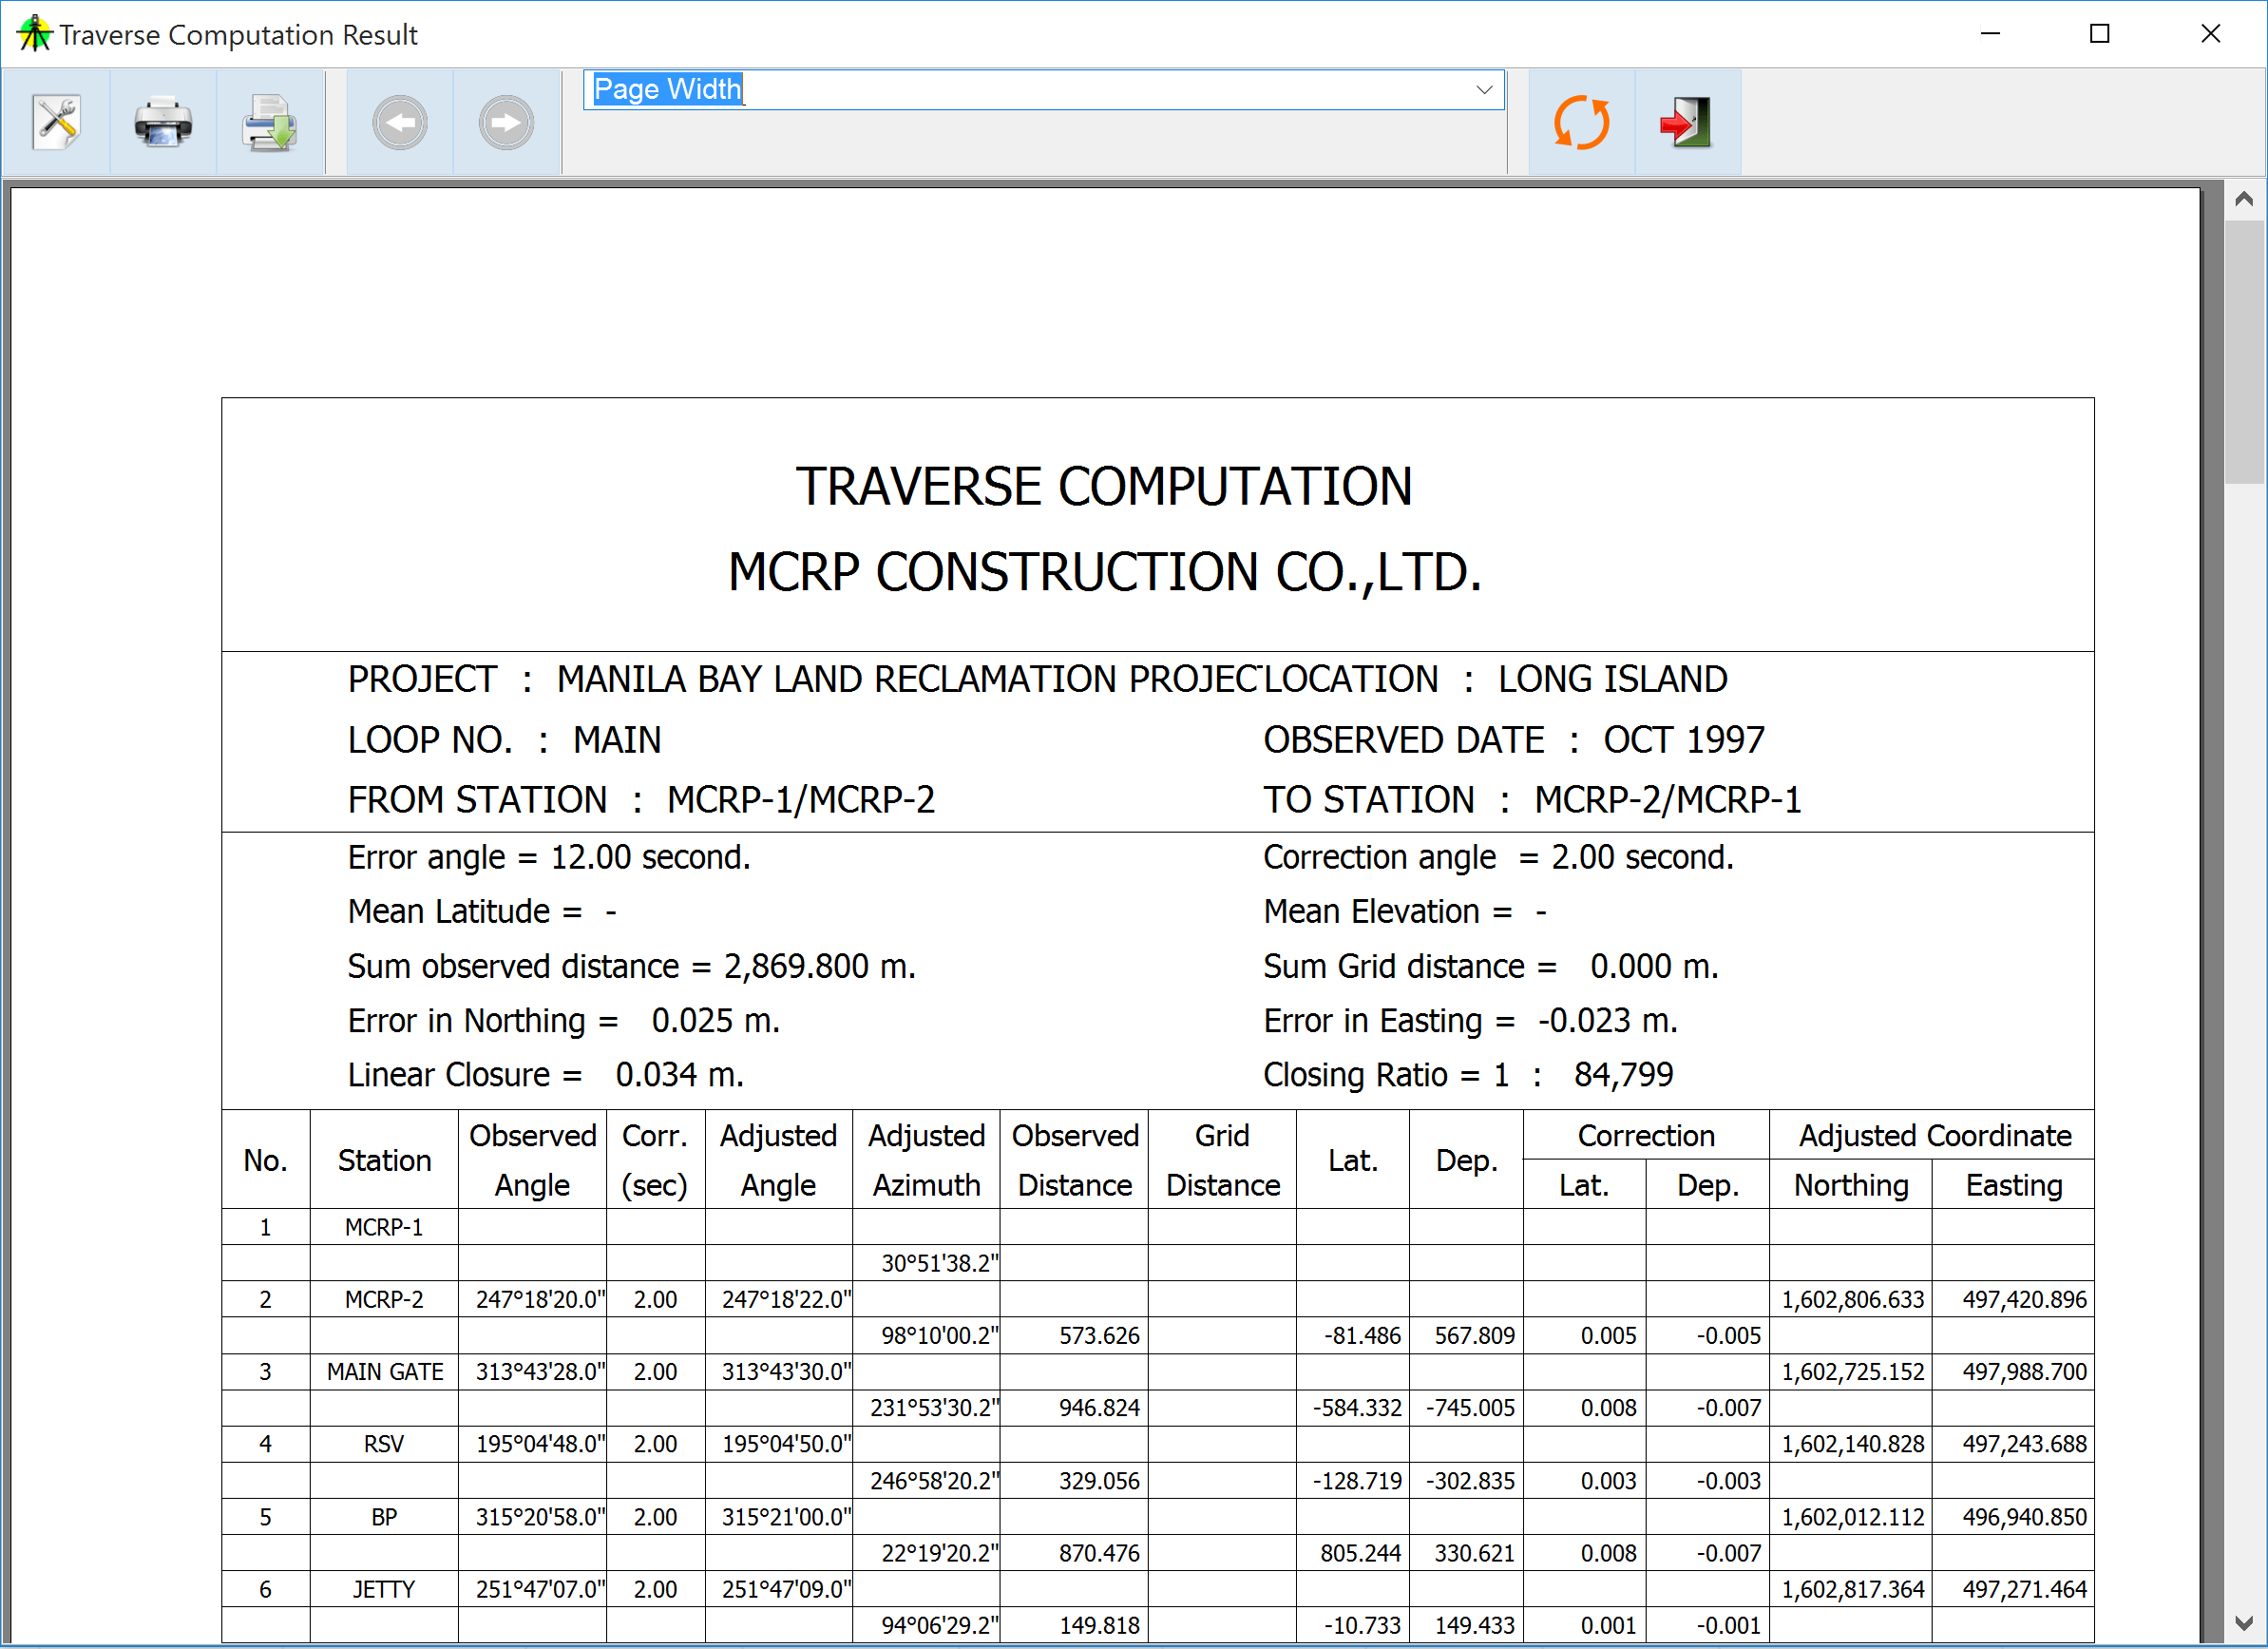Screen dimensions: 2268x1649
Task: Open the settings tools icon
Action: (56, 123)
